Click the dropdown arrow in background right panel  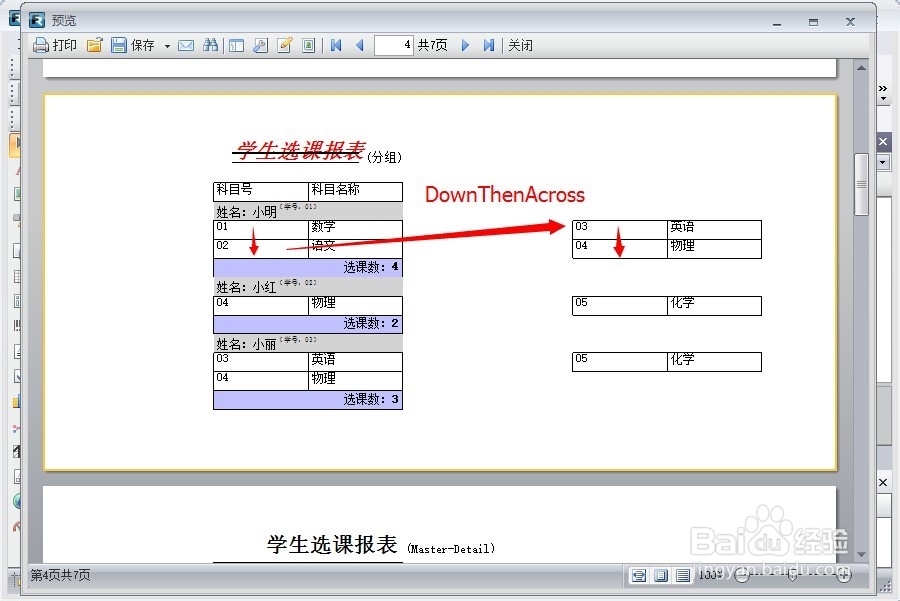[x=883, y=162]
